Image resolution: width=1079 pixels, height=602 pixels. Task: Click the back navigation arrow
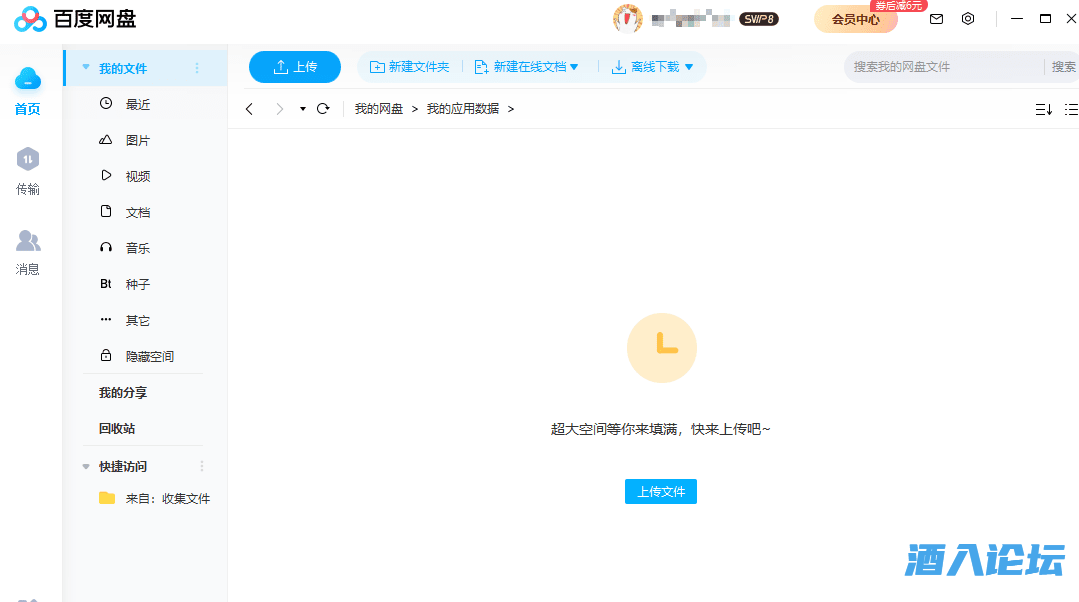click(x=249, y=108)
